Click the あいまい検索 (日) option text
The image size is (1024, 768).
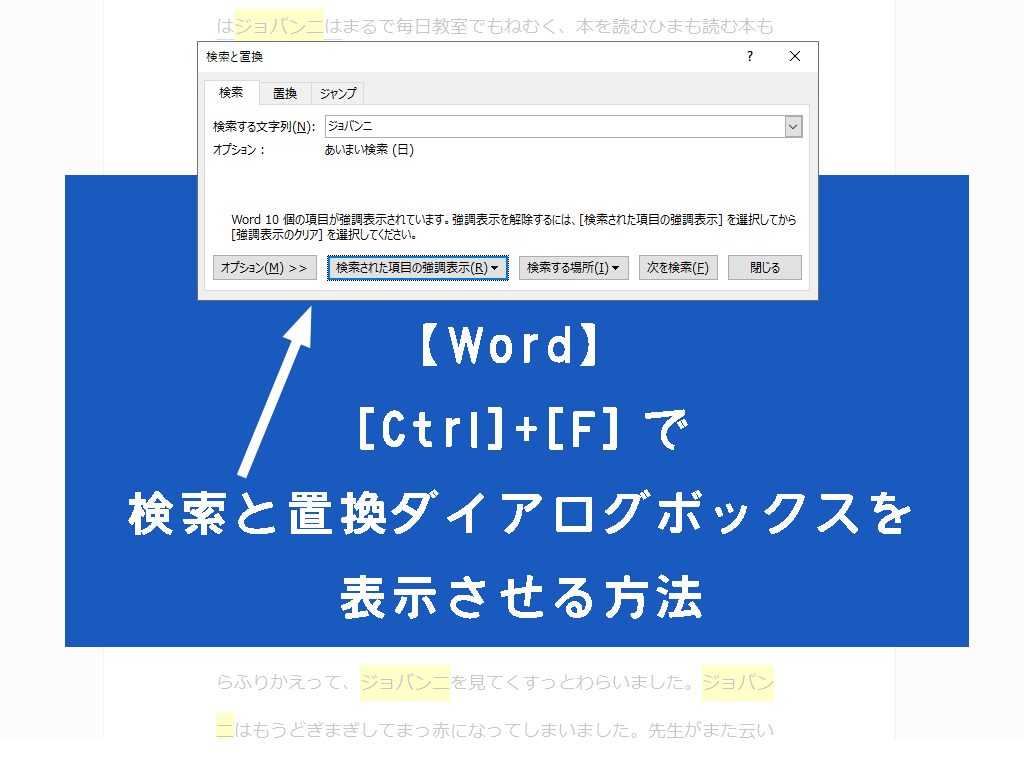point(369,150)
